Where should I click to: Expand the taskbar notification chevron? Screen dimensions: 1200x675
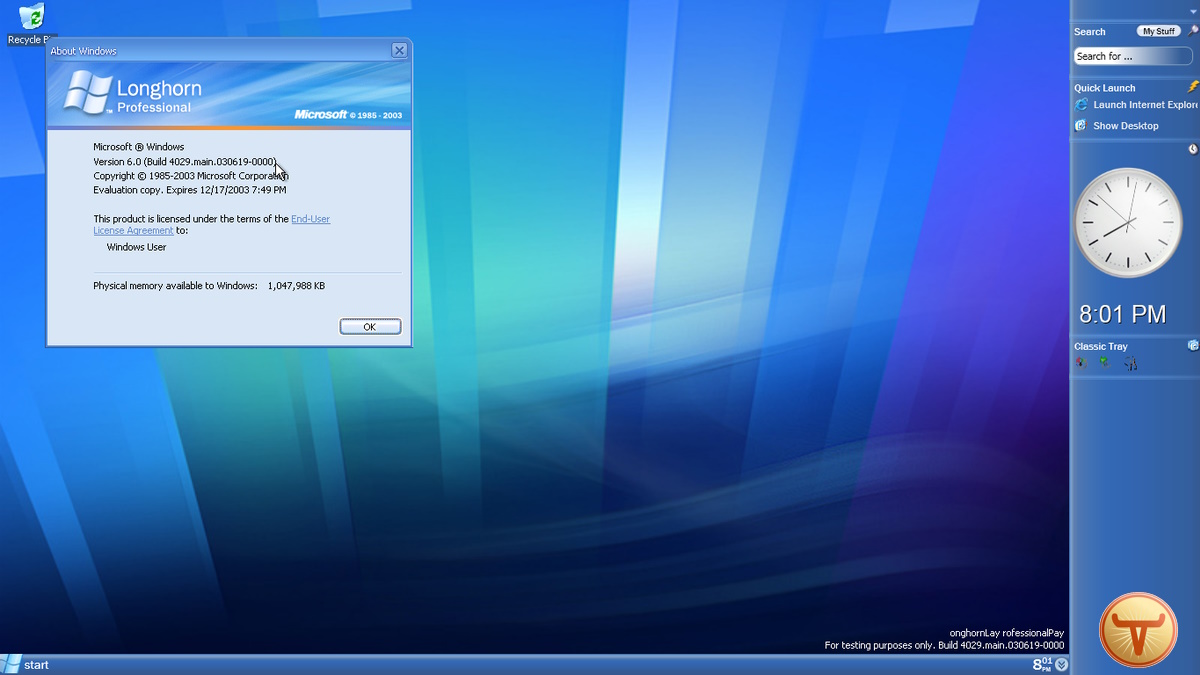1061,665
